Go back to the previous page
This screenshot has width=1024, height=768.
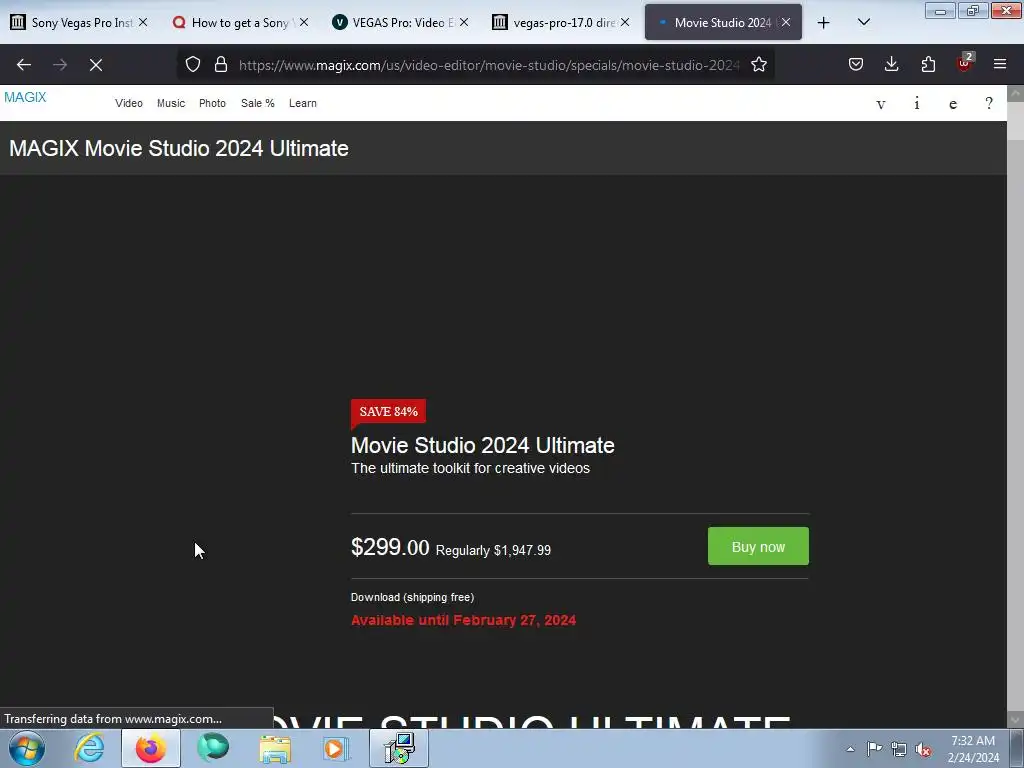point(24,65)
